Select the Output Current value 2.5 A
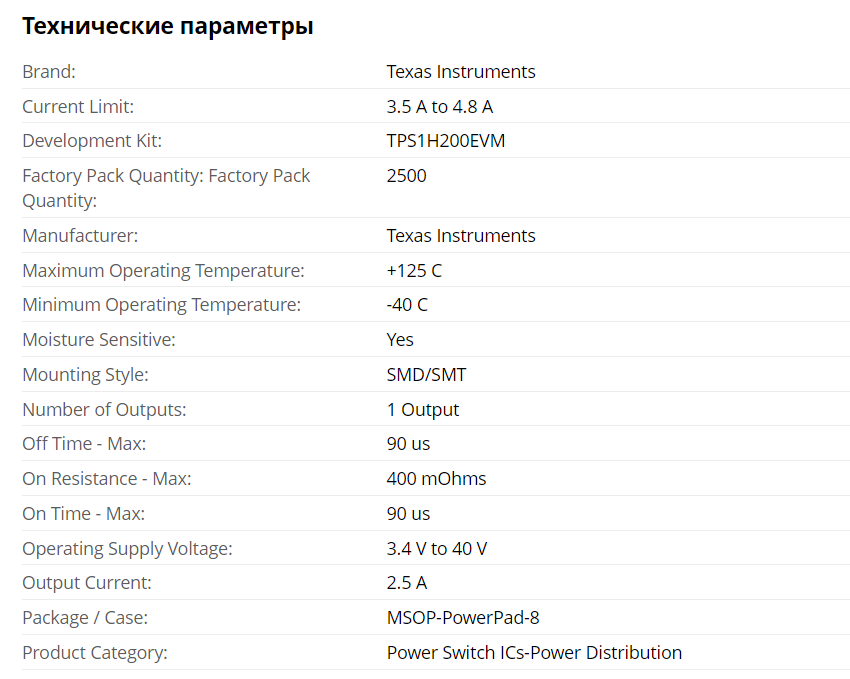Image resolution: width=850 pixels, height=679 pixels. click(x=406, y=583)
